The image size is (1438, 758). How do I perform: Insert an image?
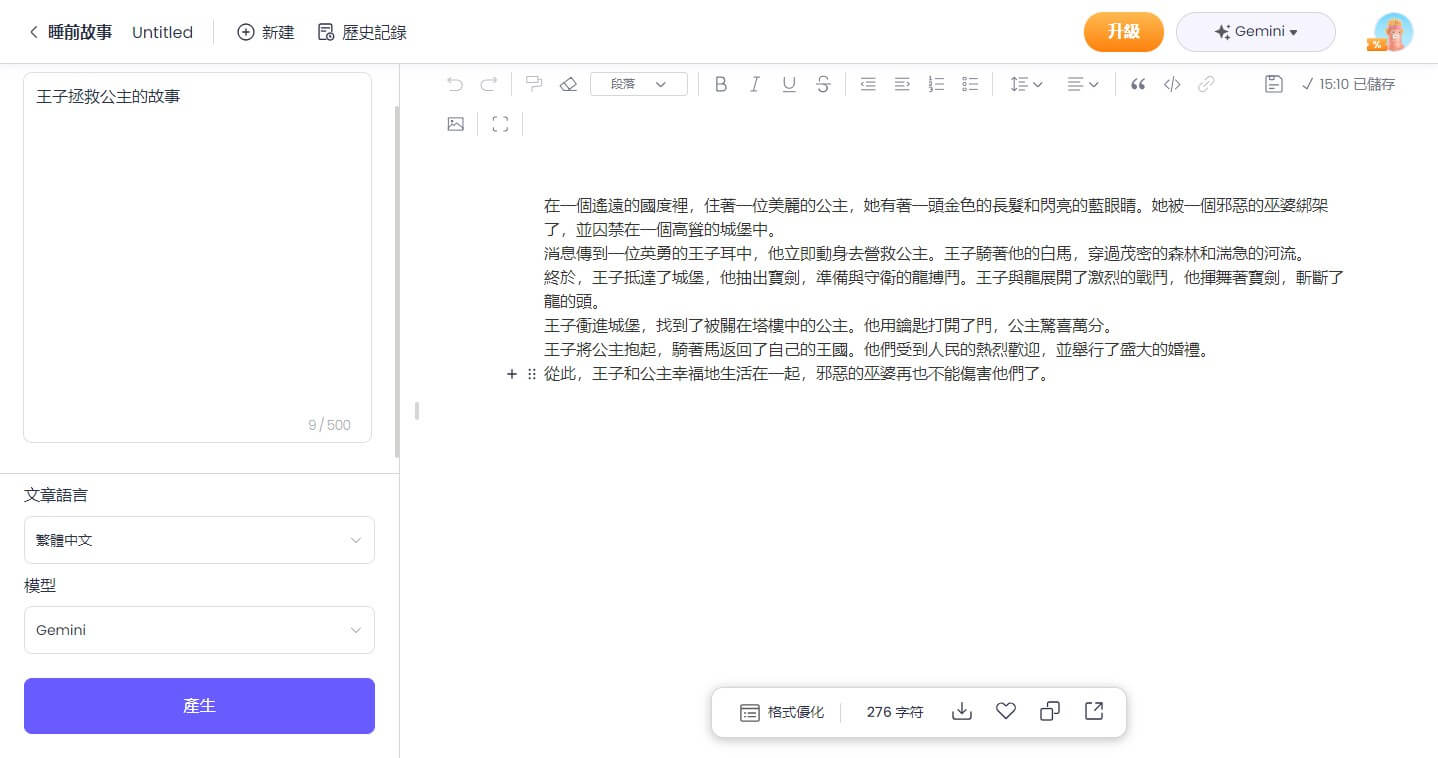pos(456,124)
